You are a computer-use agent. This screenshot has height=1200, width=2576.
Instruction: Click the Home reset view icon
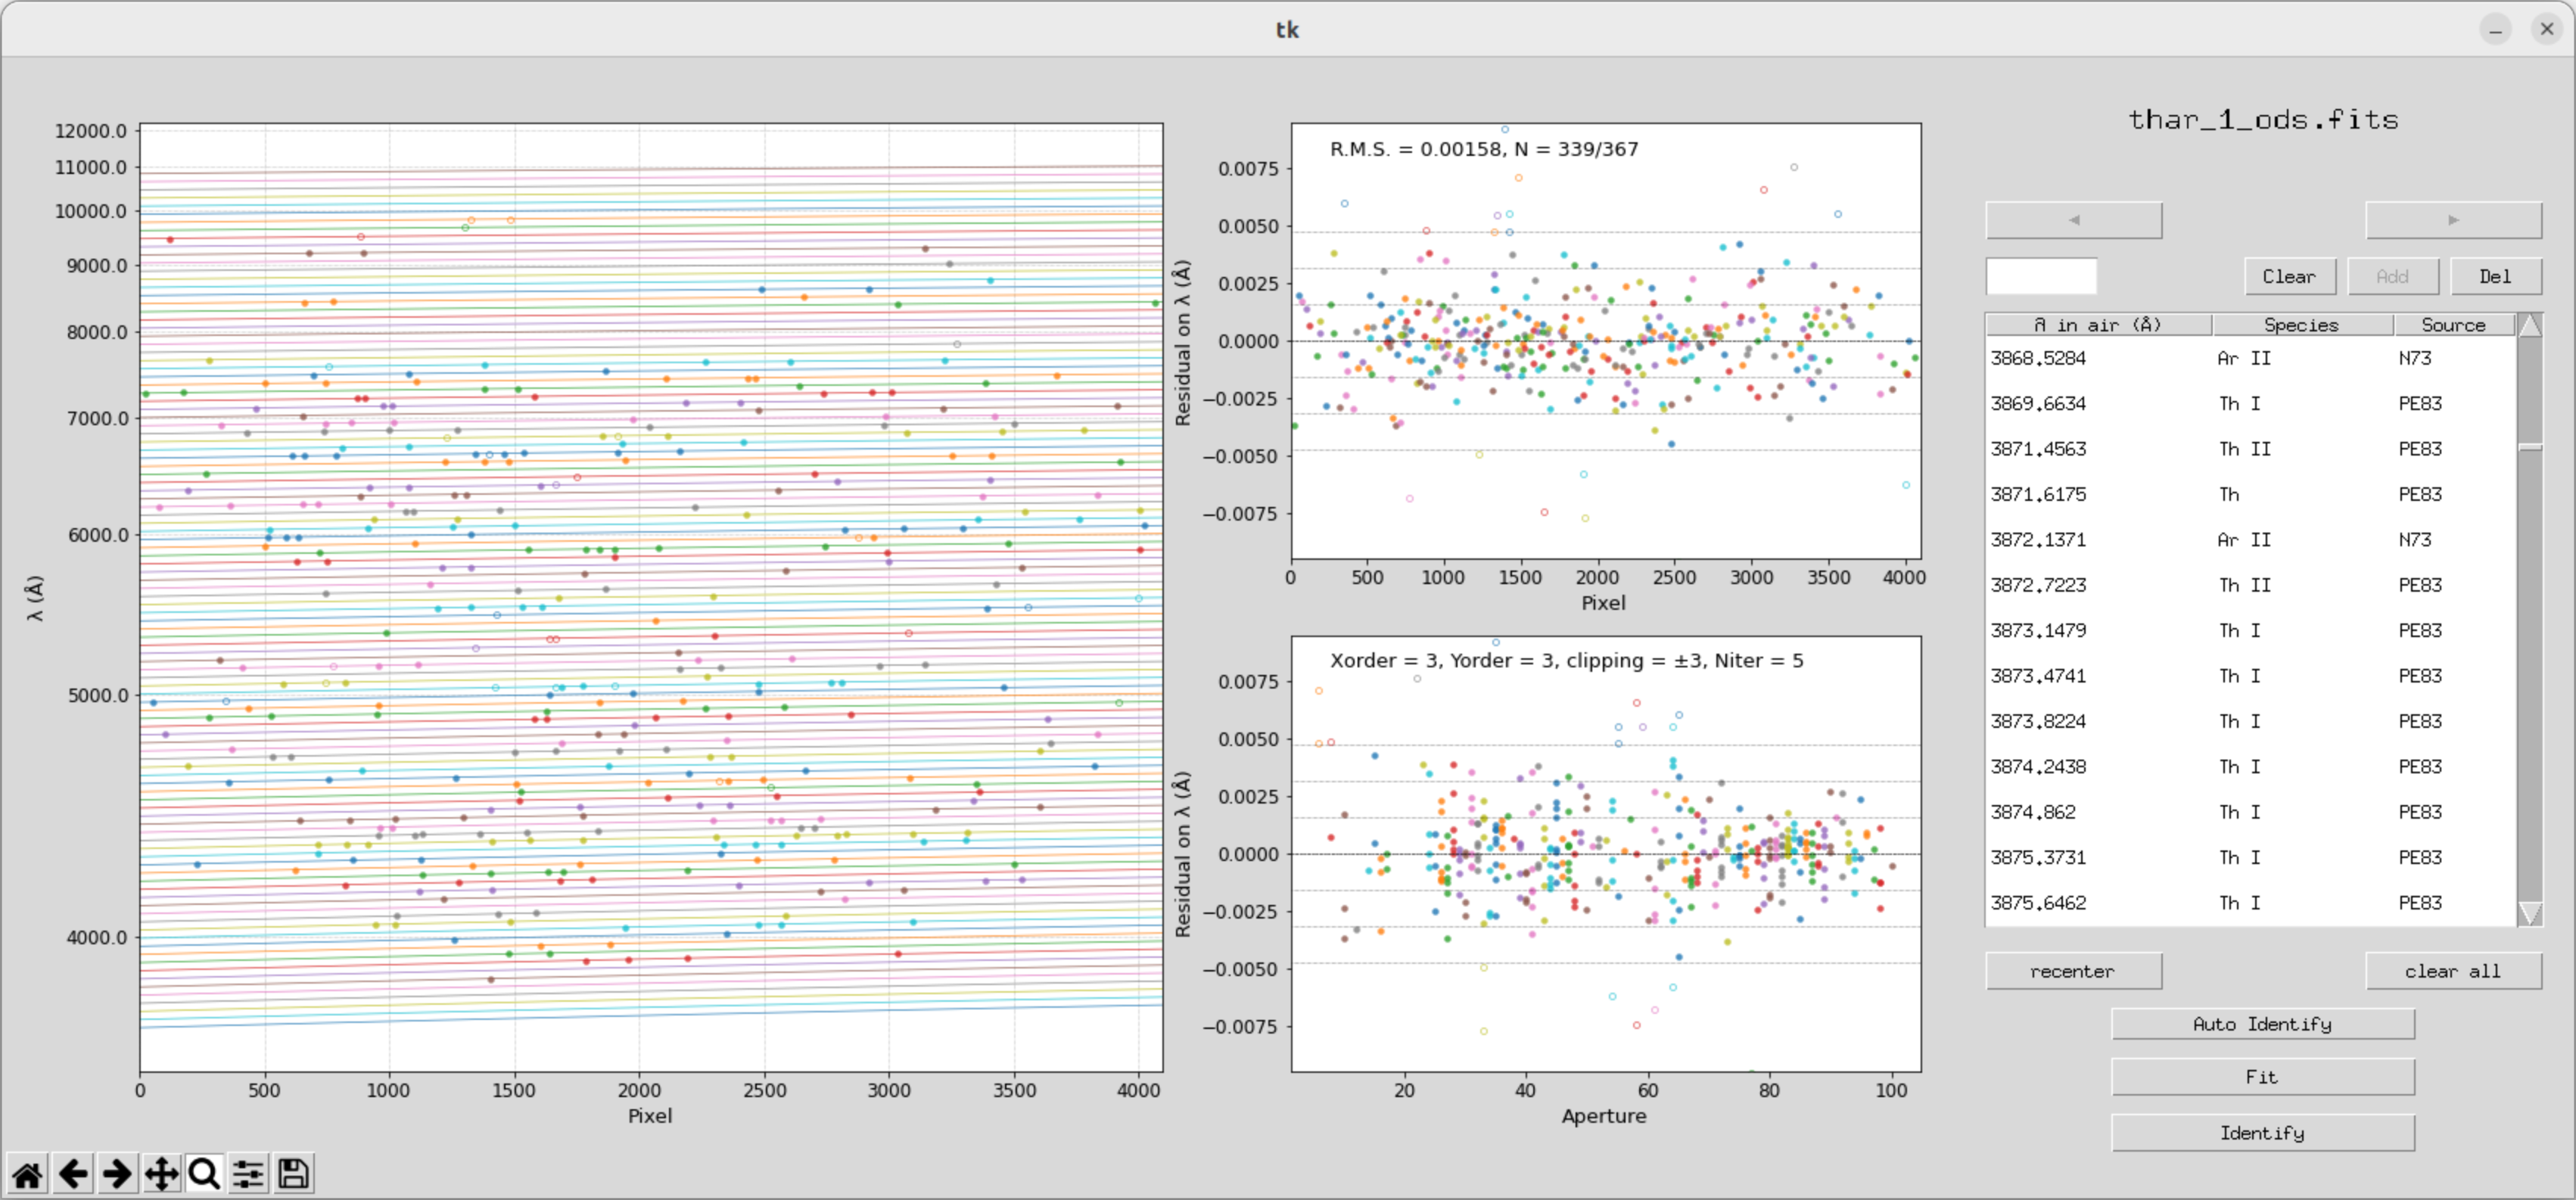(x=27, y=1173)
